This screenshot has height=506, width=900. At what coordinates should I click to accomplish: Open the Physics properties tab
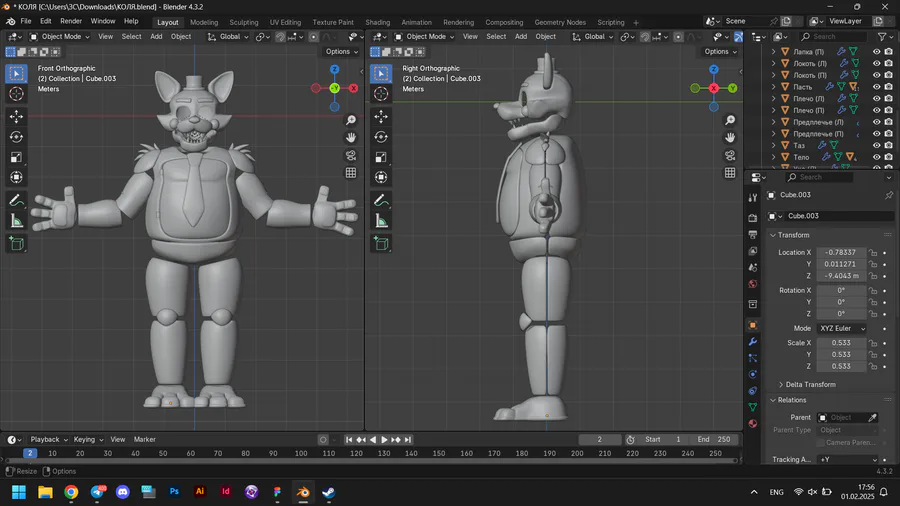pos(752,375)
